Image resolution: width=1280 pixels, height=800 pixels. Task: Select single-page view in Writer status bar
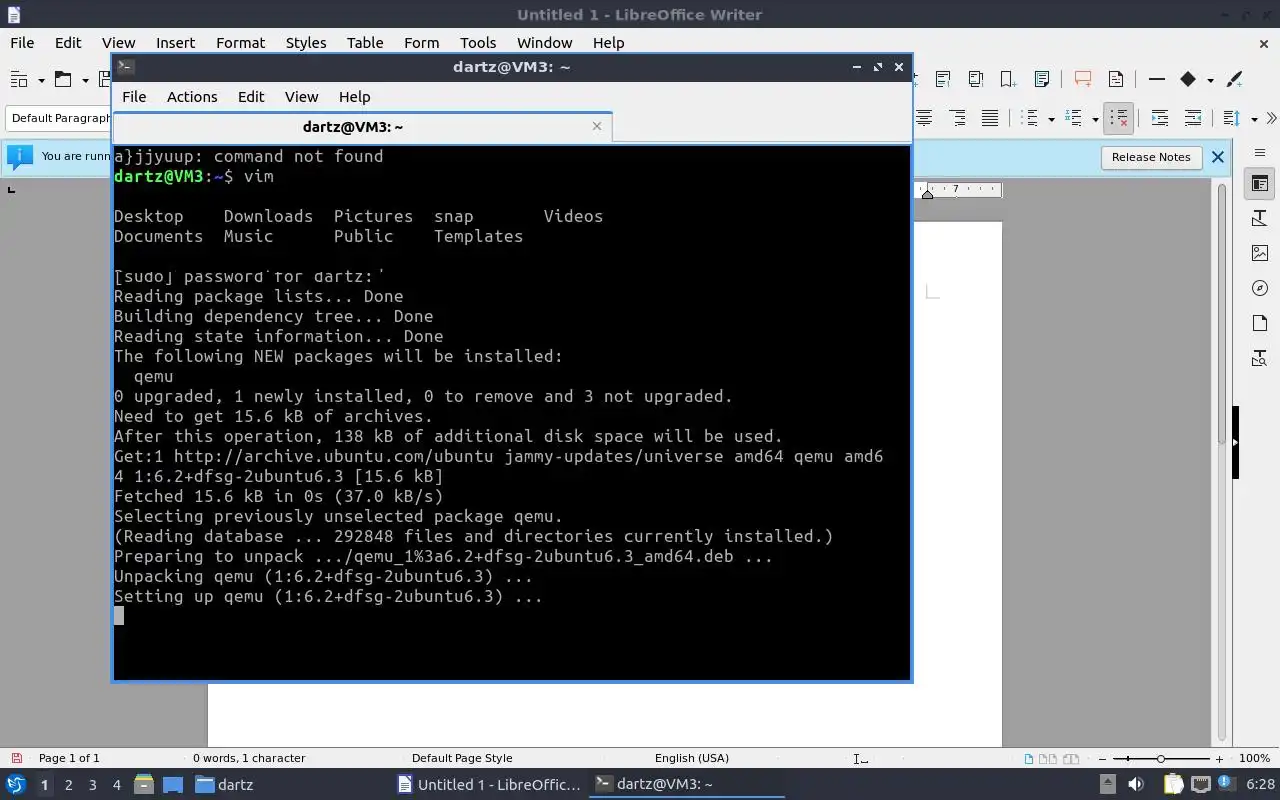tap(1028, 758)
